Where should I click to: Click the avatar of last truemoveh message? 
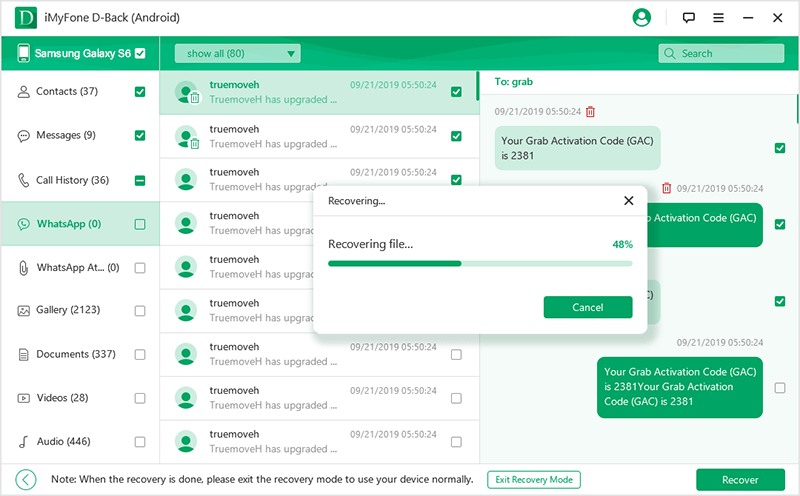pos(186,441)
